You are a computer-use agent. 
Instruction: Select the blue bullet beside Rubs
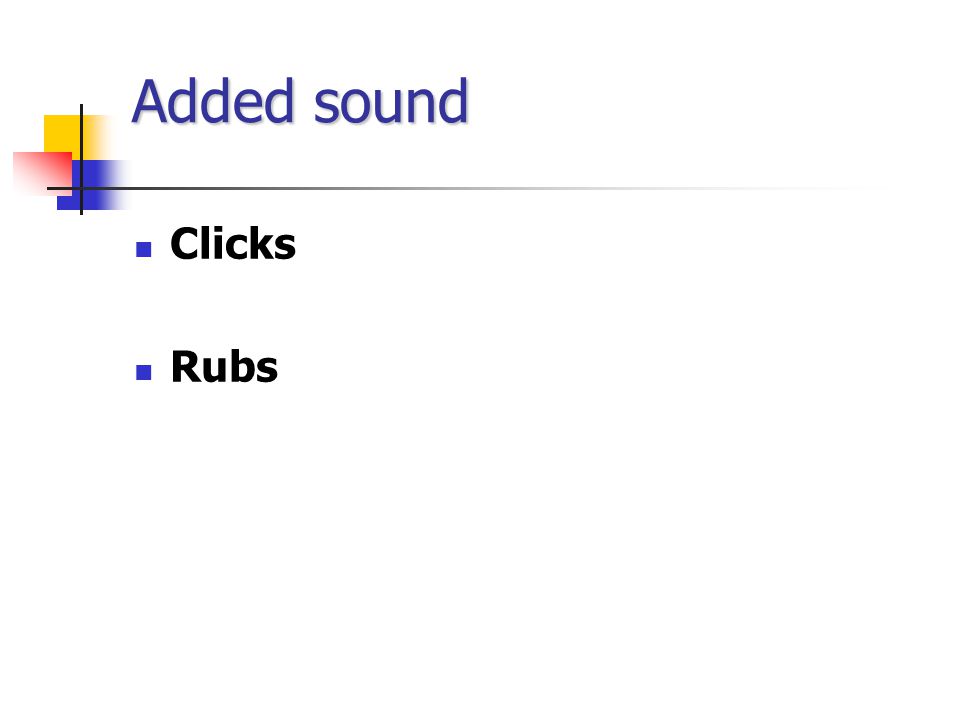coord(143,372)
